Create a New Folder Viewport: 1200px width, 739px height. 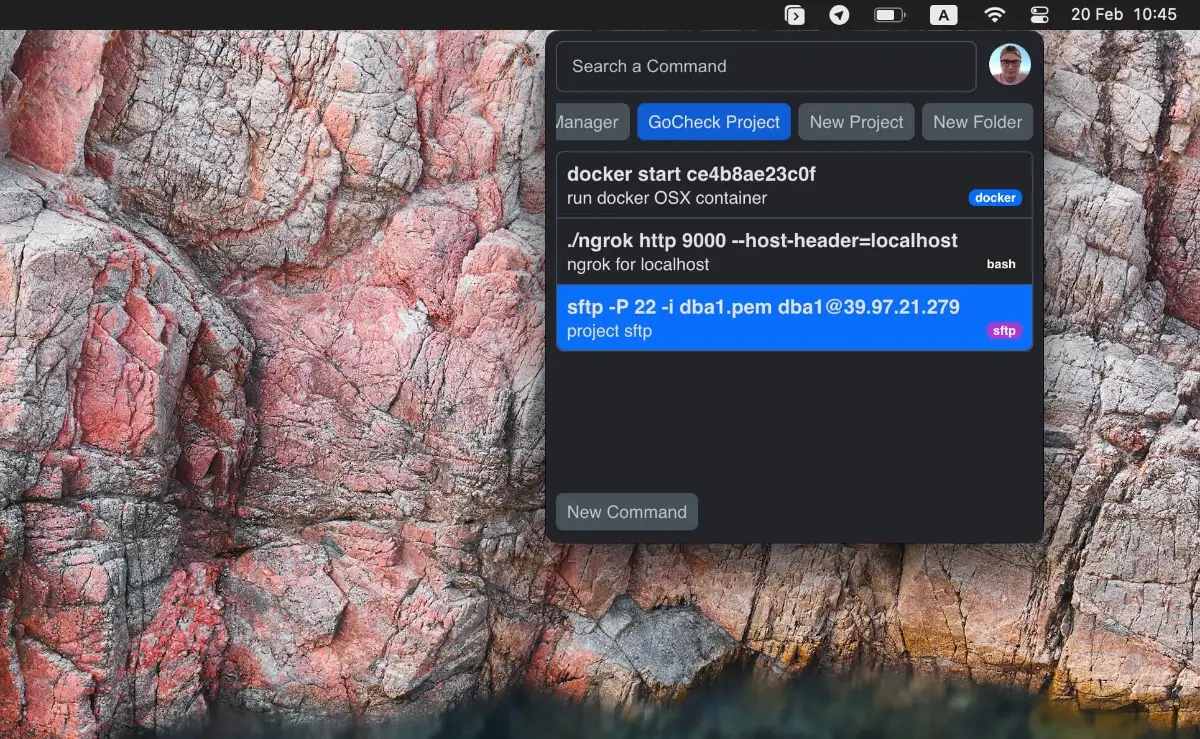977,121
